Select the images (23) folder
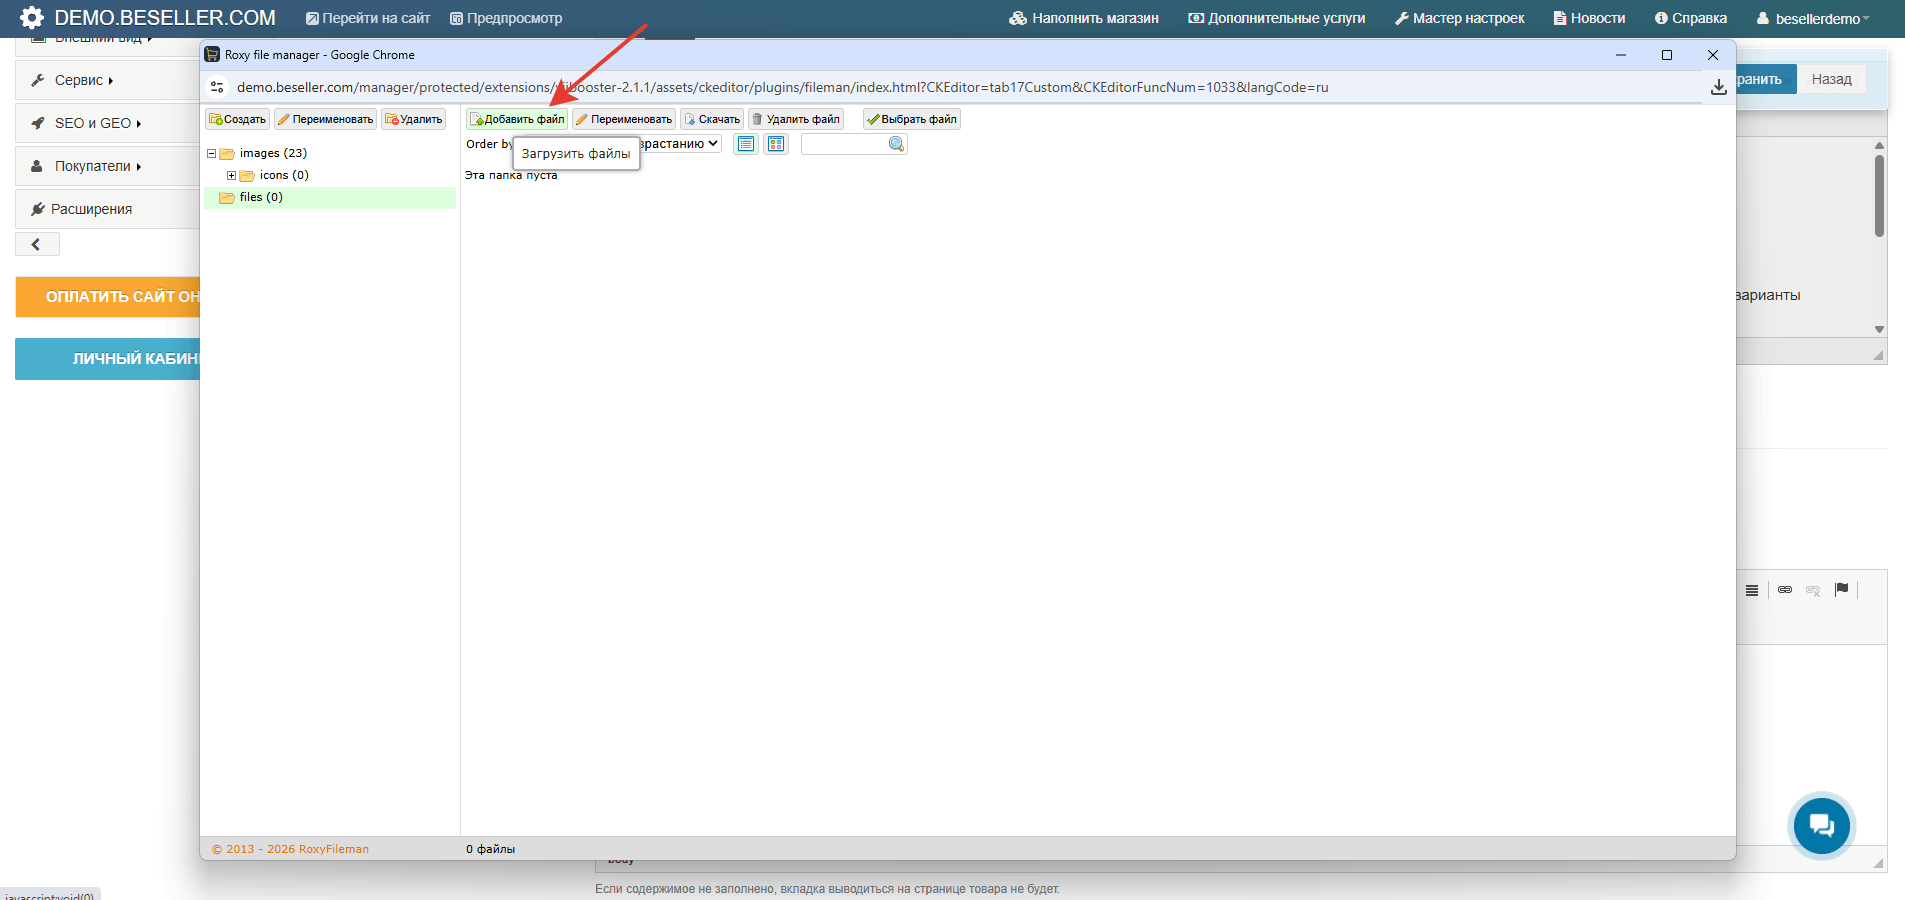The image size is (1905, 900). point(273,153)
